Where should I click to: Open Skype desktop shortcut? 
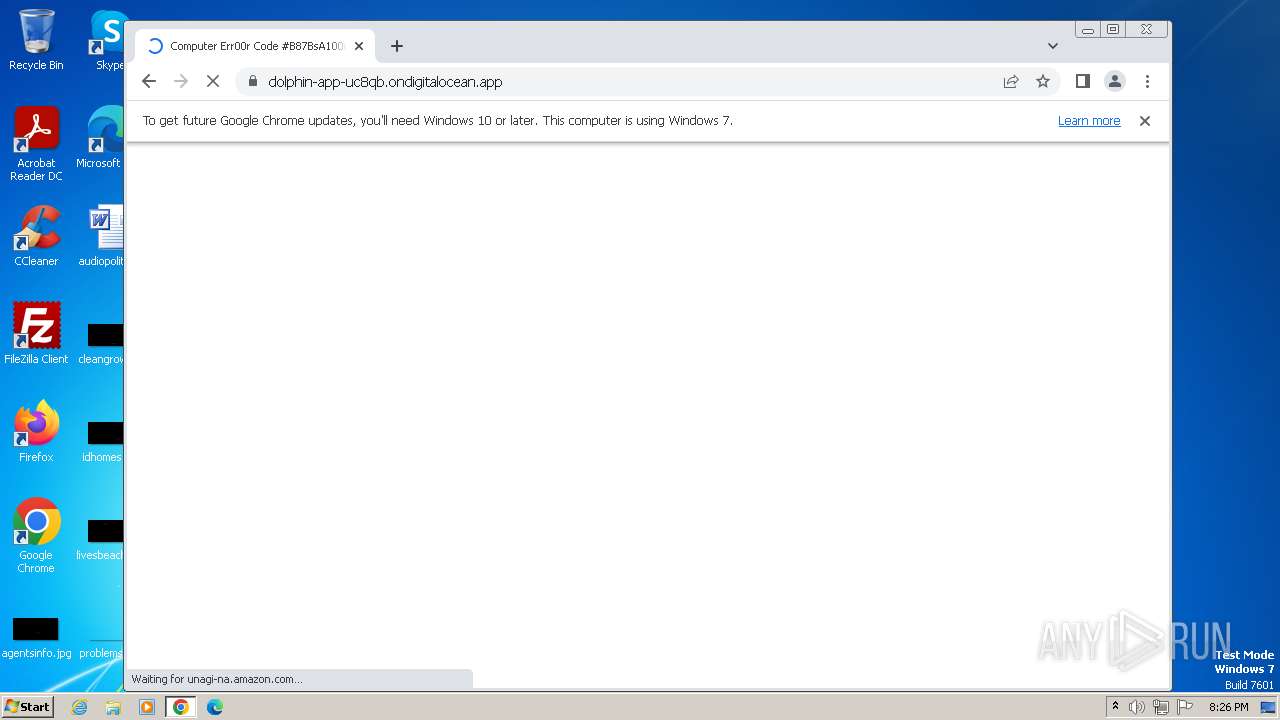(x=108, y=40)
